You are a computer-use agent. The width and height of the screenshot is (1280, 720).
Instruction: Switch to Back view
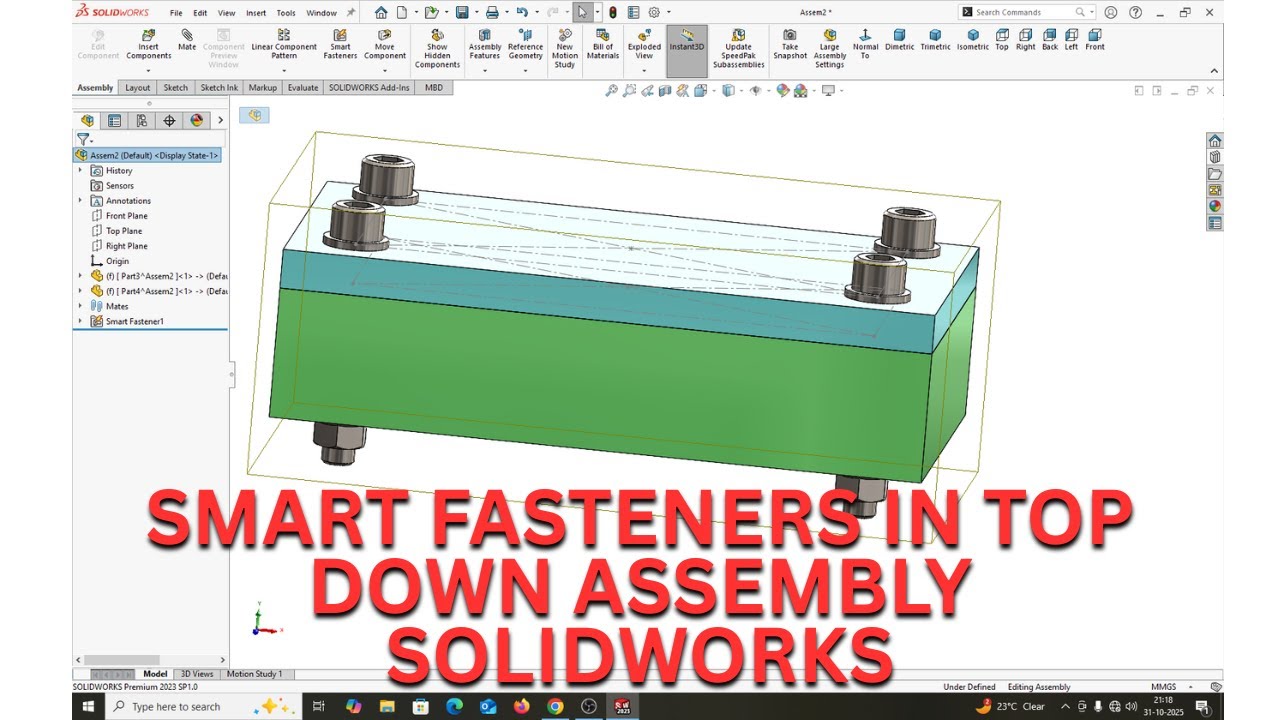pos(1050,40)
